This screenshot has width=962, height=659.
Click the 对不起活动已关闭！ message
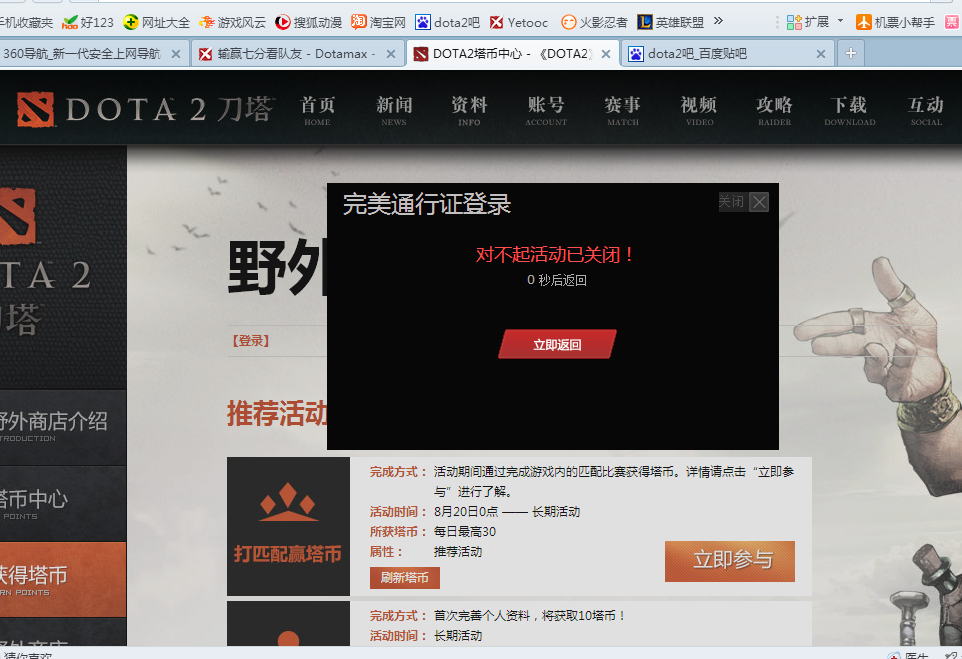pos(556,254)
